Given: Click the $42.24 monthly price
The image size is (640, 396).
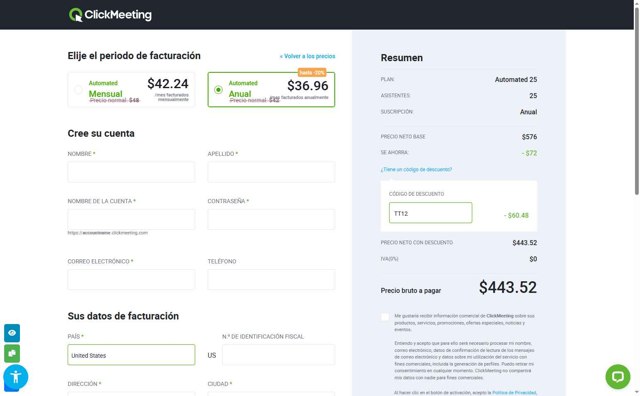Looking at the screenshot, I should tap(168, 84).
